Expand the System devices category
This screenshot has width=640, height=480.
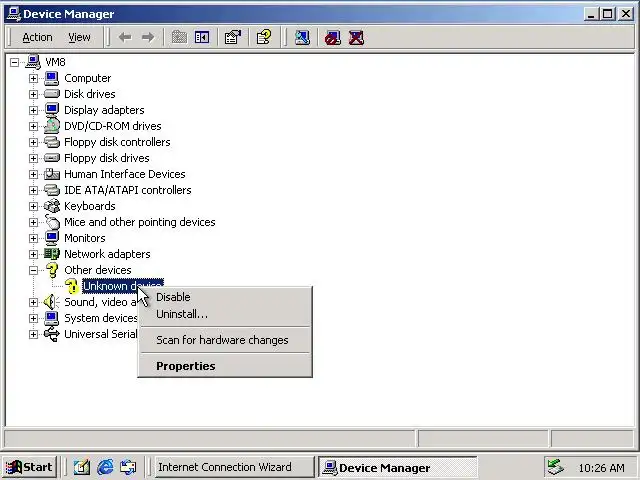[x=33, y=318]
